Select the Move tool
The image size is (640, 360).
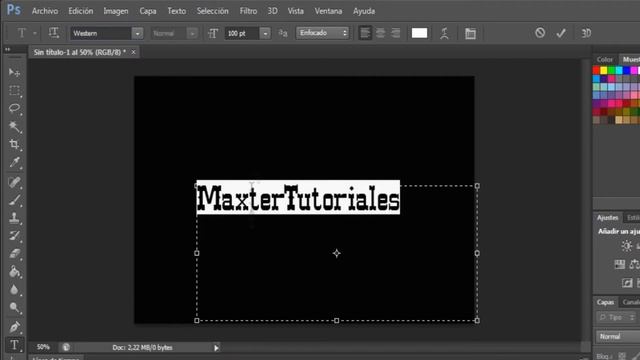(14, 73)
